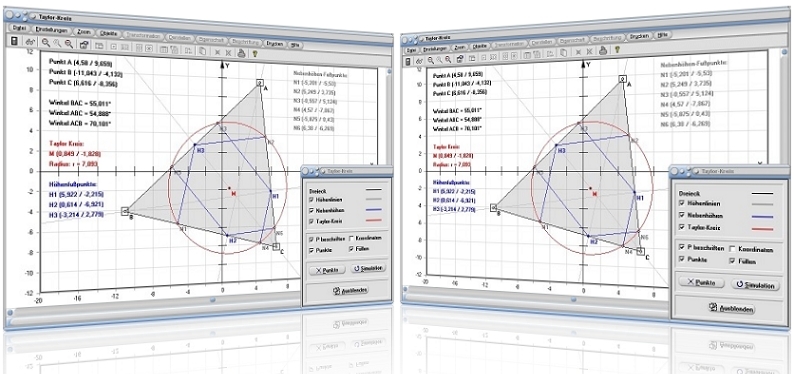Click triangle vertex A in right window
794x374 pixels.
pyautogui.click(x=622, y=79)
